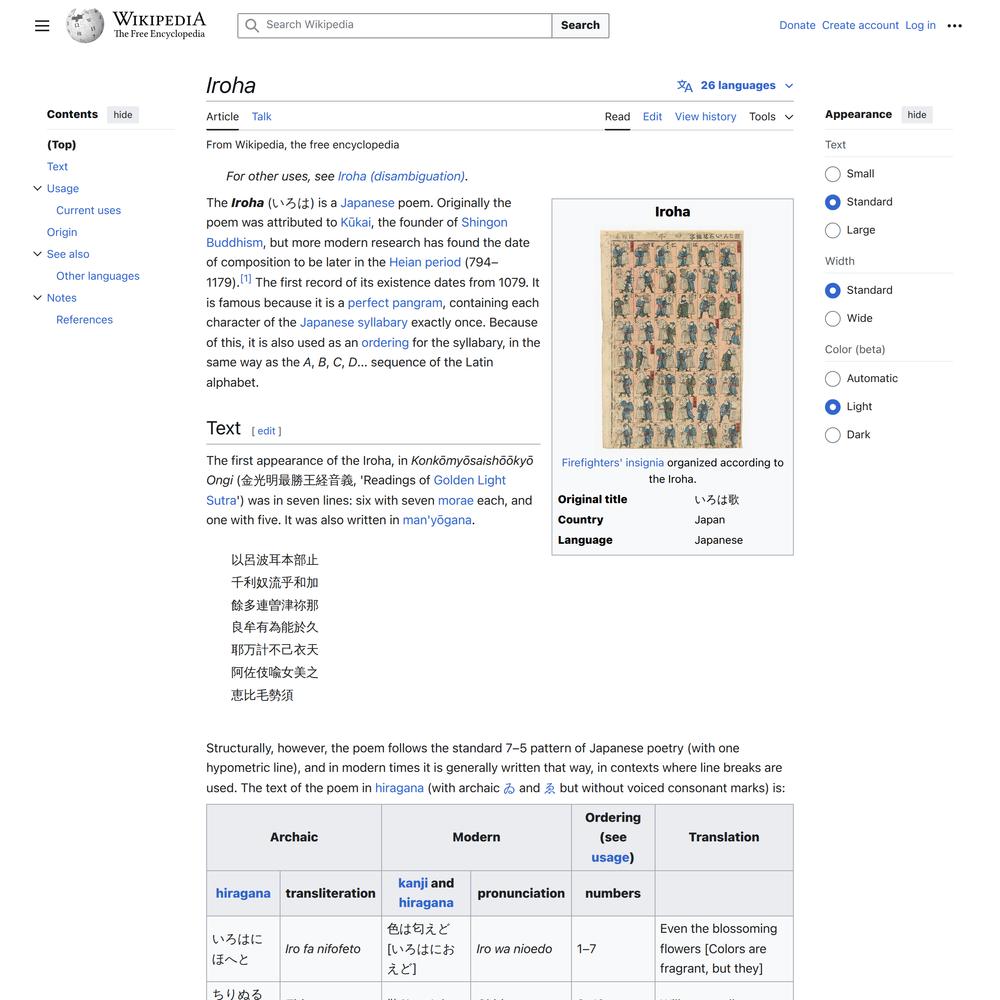The height and width of the screenshot is (1000, 1000).
Task: Select Wide width option
Action: coord(832,318)
